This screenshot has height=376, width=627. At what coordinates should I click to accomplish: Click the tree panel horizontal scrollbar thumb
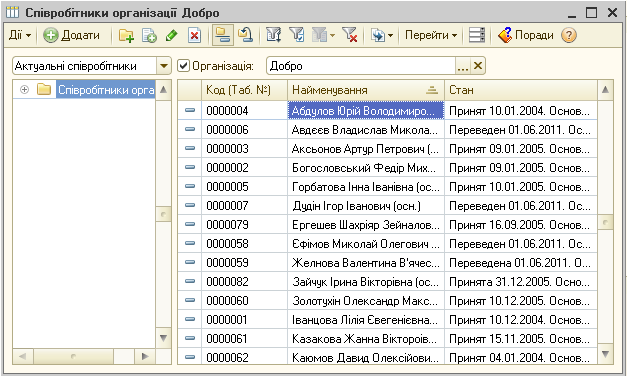point(73,356)
